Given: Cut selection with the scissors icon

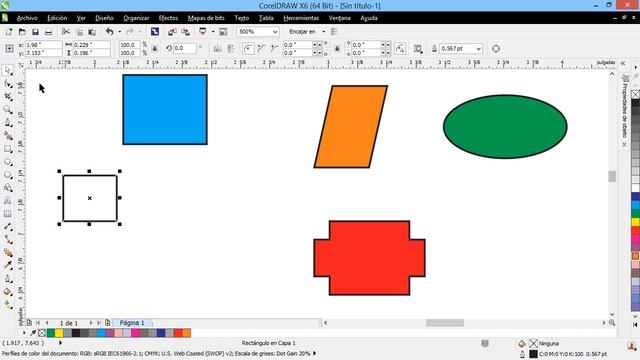Looking at the screenshot, I should click(65, 32).
